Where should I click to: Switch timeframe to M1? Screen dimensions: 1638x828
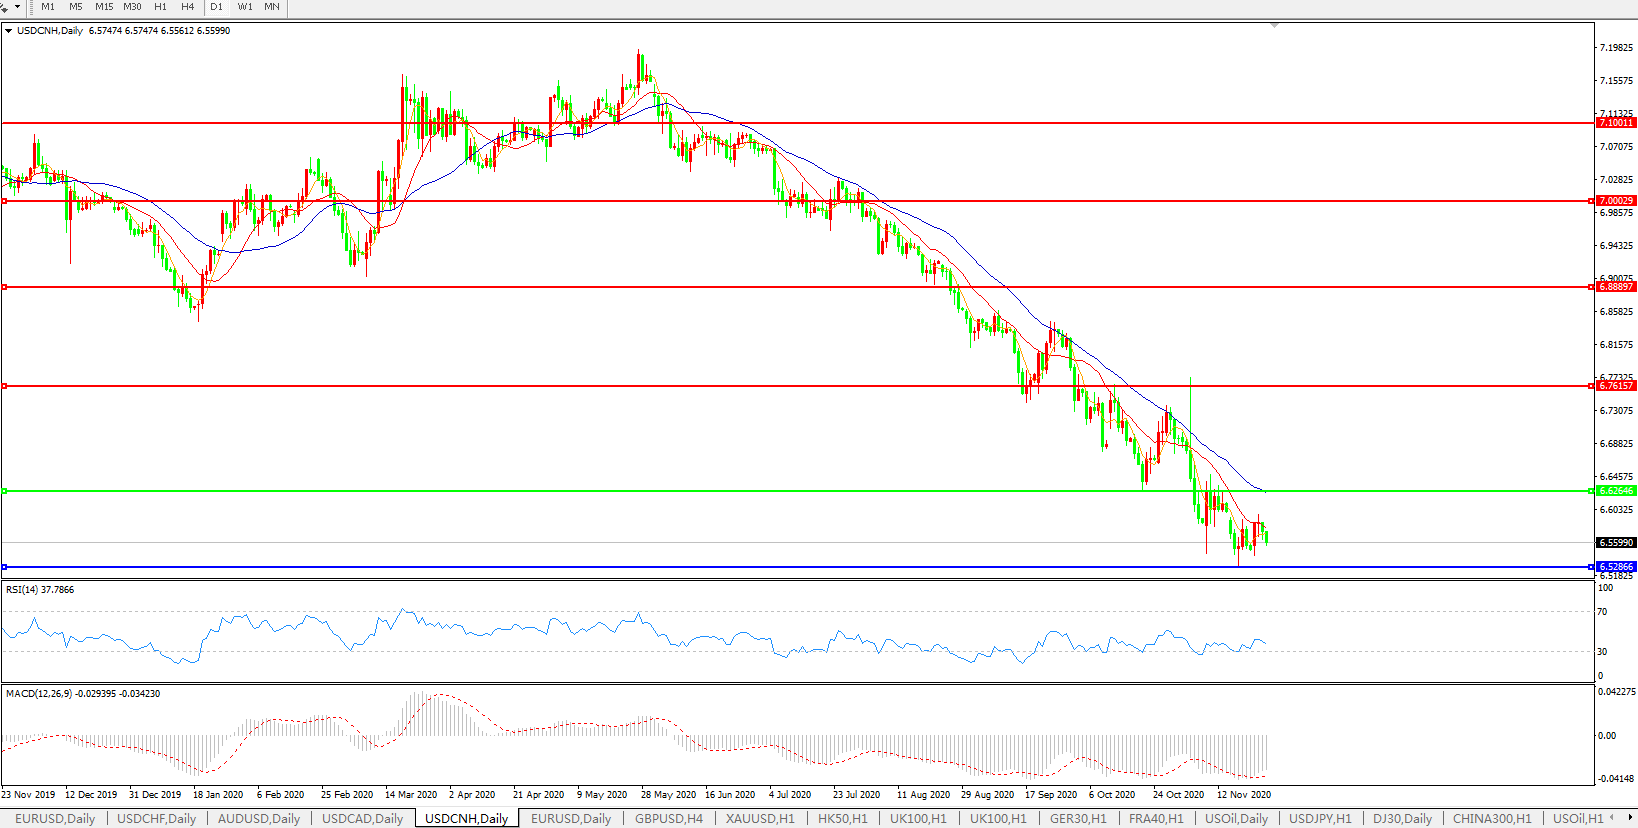(x=48, y=7)
